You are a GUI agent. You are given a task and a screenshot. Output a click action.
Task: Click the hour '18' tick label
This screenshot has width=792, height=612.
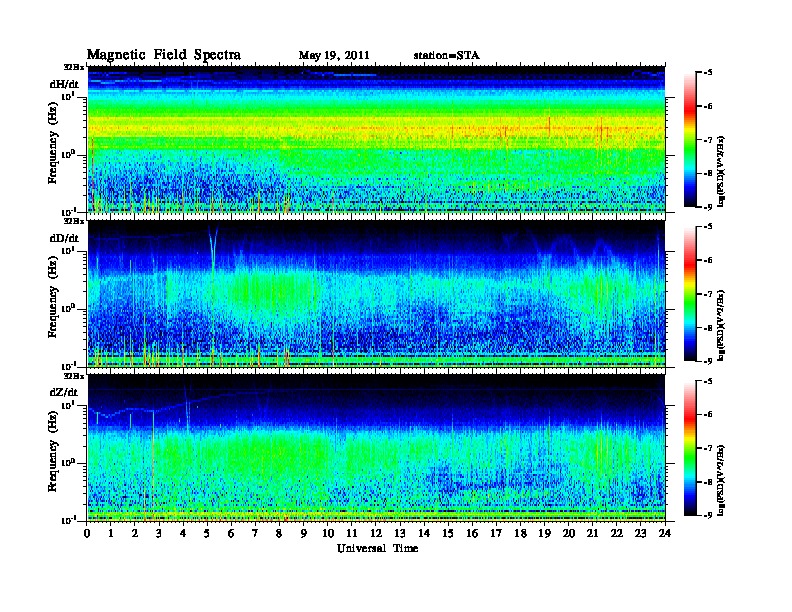click(x=520, y=533)
